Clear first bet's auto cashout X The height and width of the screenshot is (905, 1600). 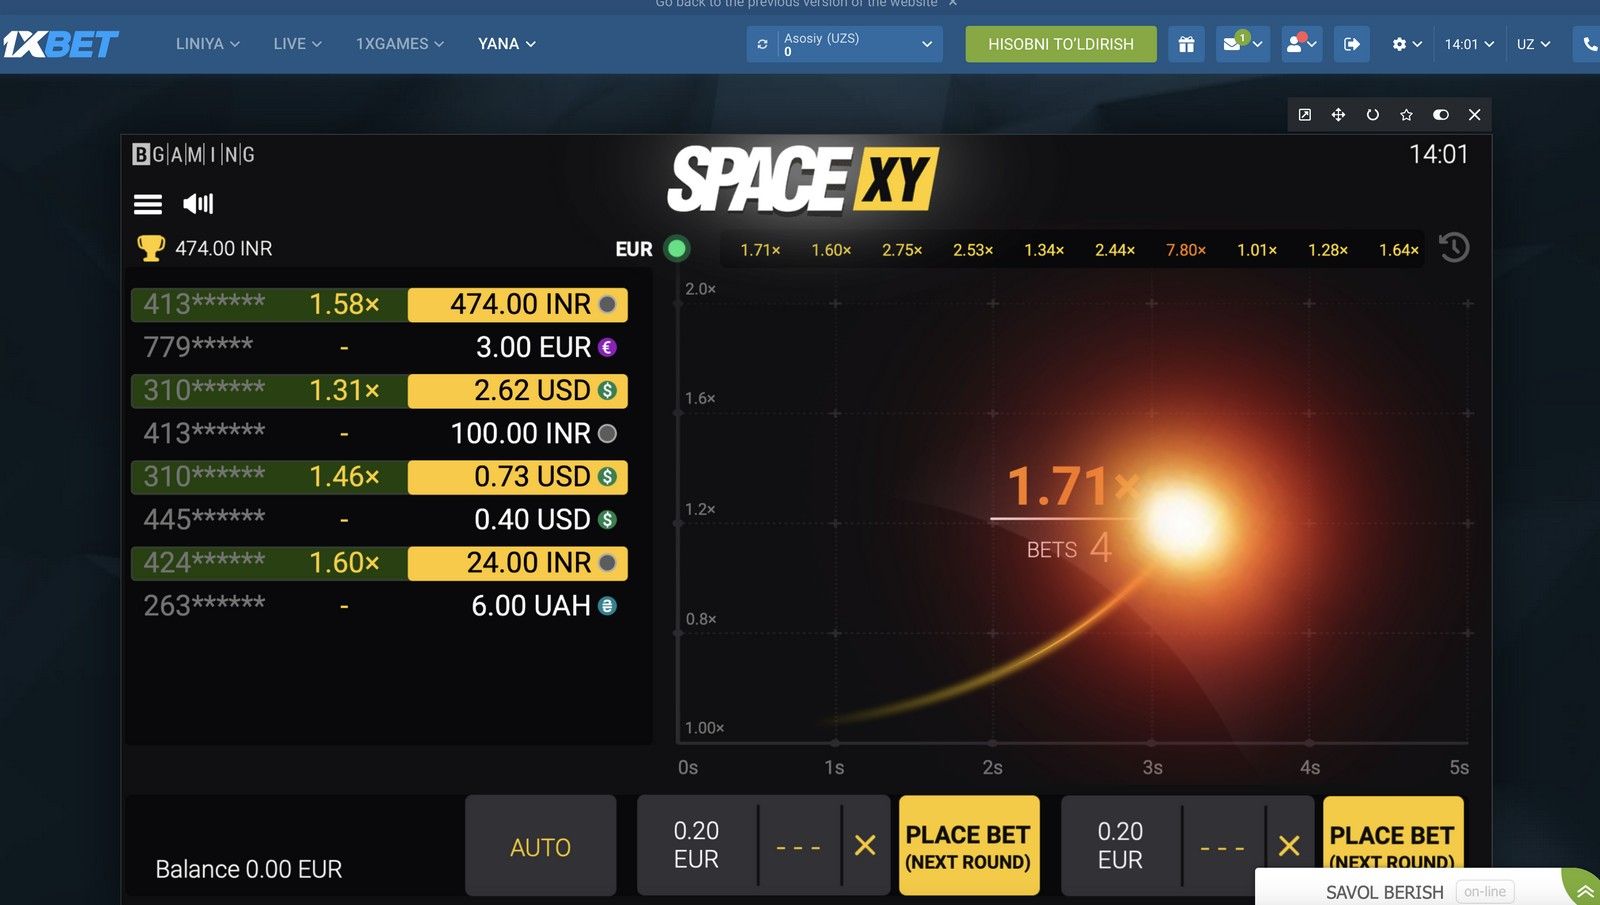point(865,846)
